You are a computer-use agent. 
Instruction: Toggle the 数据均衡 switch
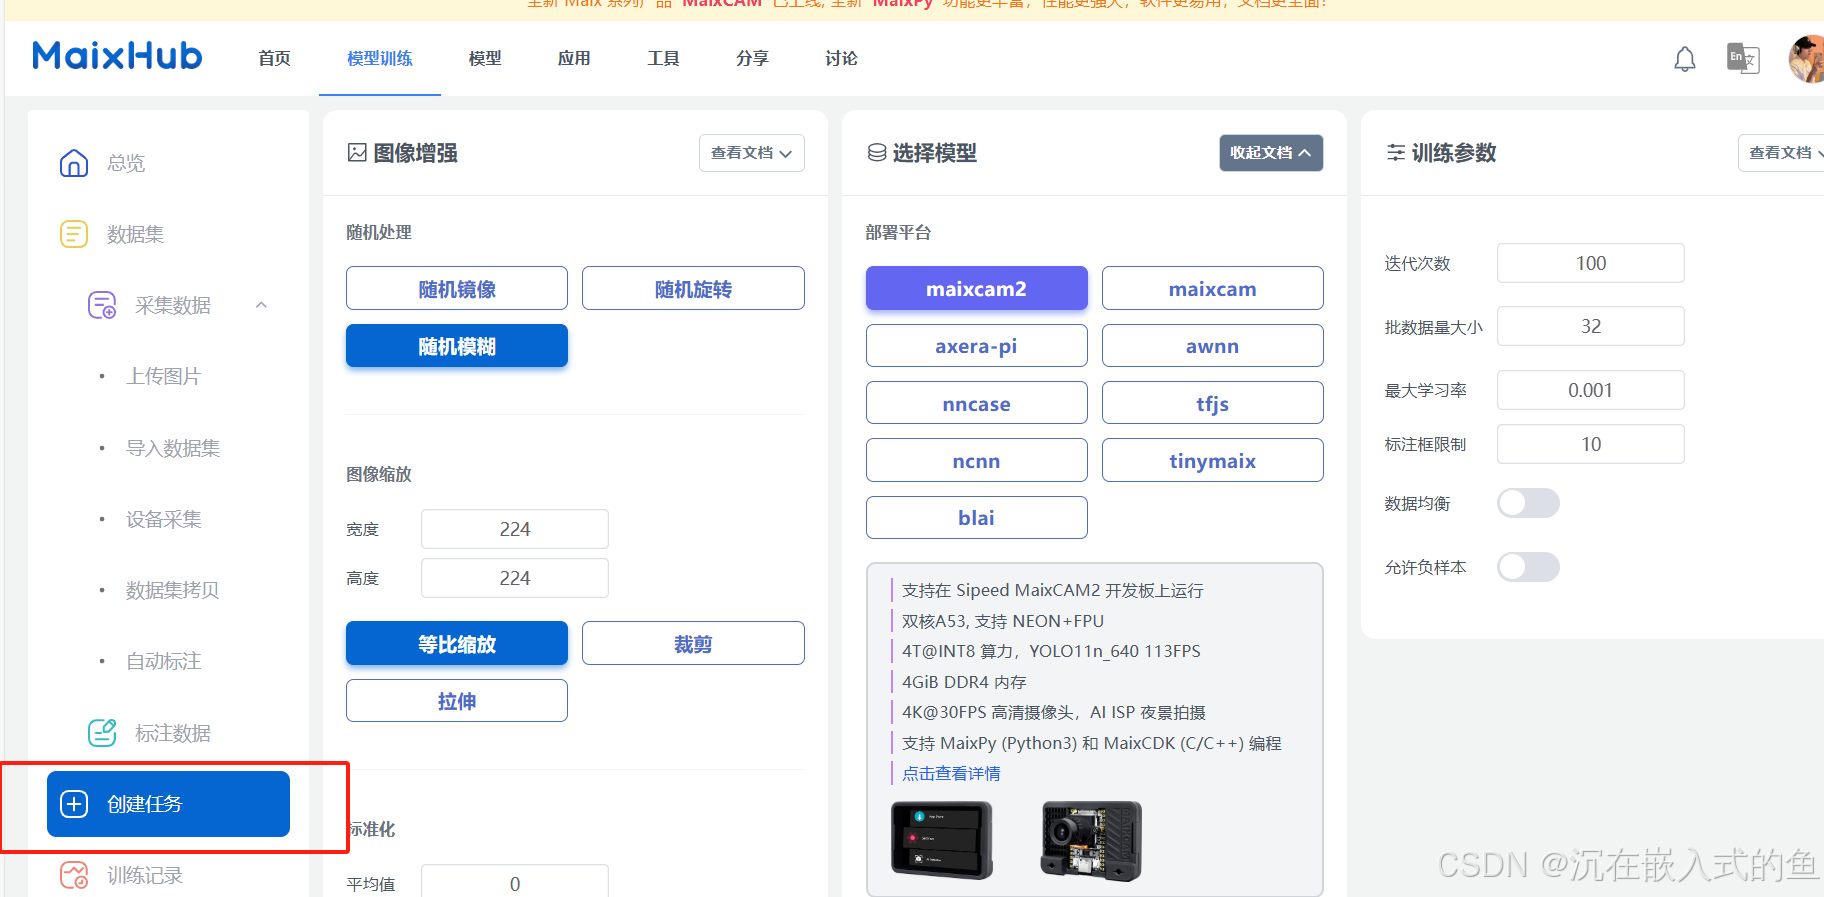[1528, 503]
